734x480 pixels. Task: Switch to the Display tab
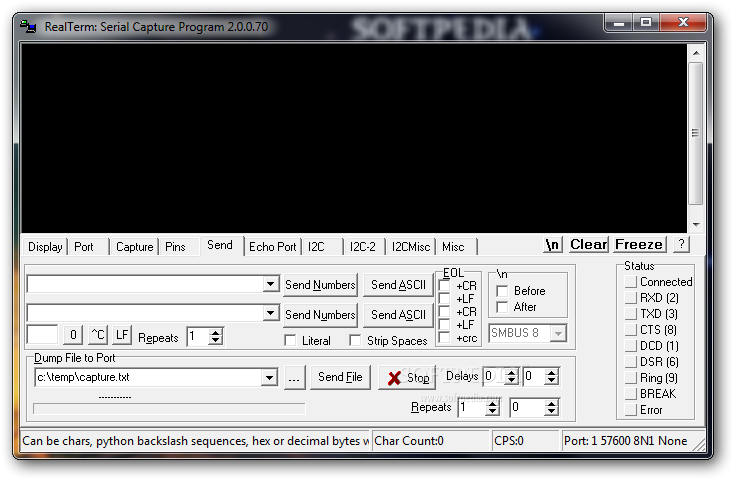[x=45, y=247]
